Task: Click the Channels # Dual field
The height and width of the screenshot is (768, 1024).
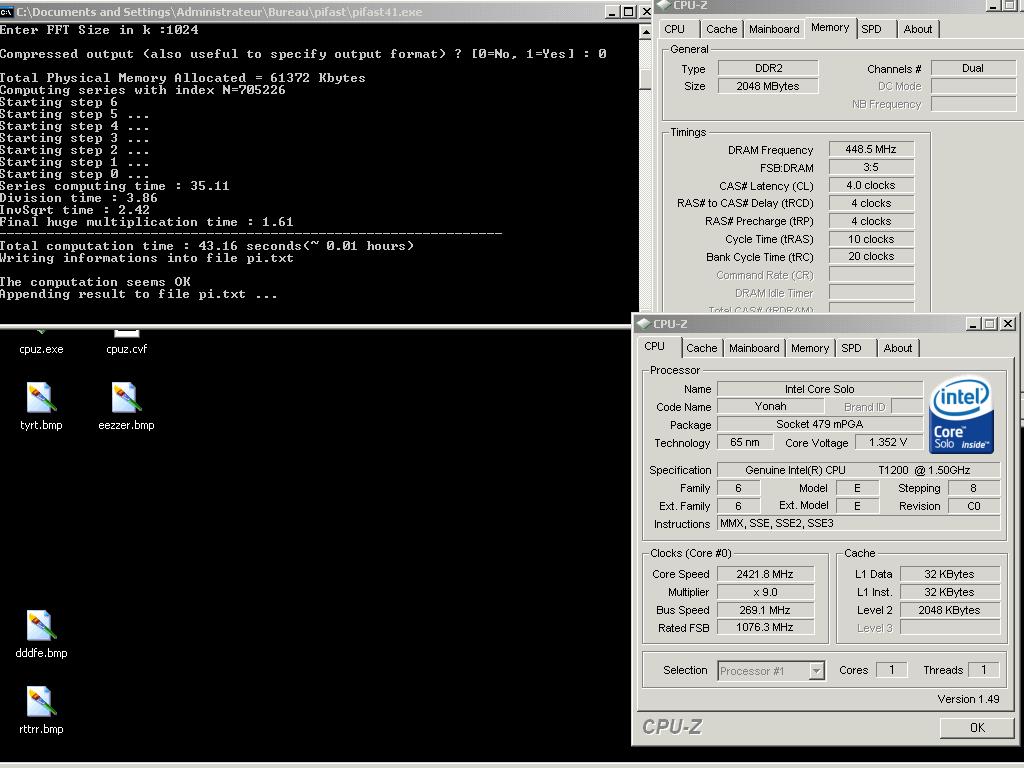Action: click(x=972, y=68)
